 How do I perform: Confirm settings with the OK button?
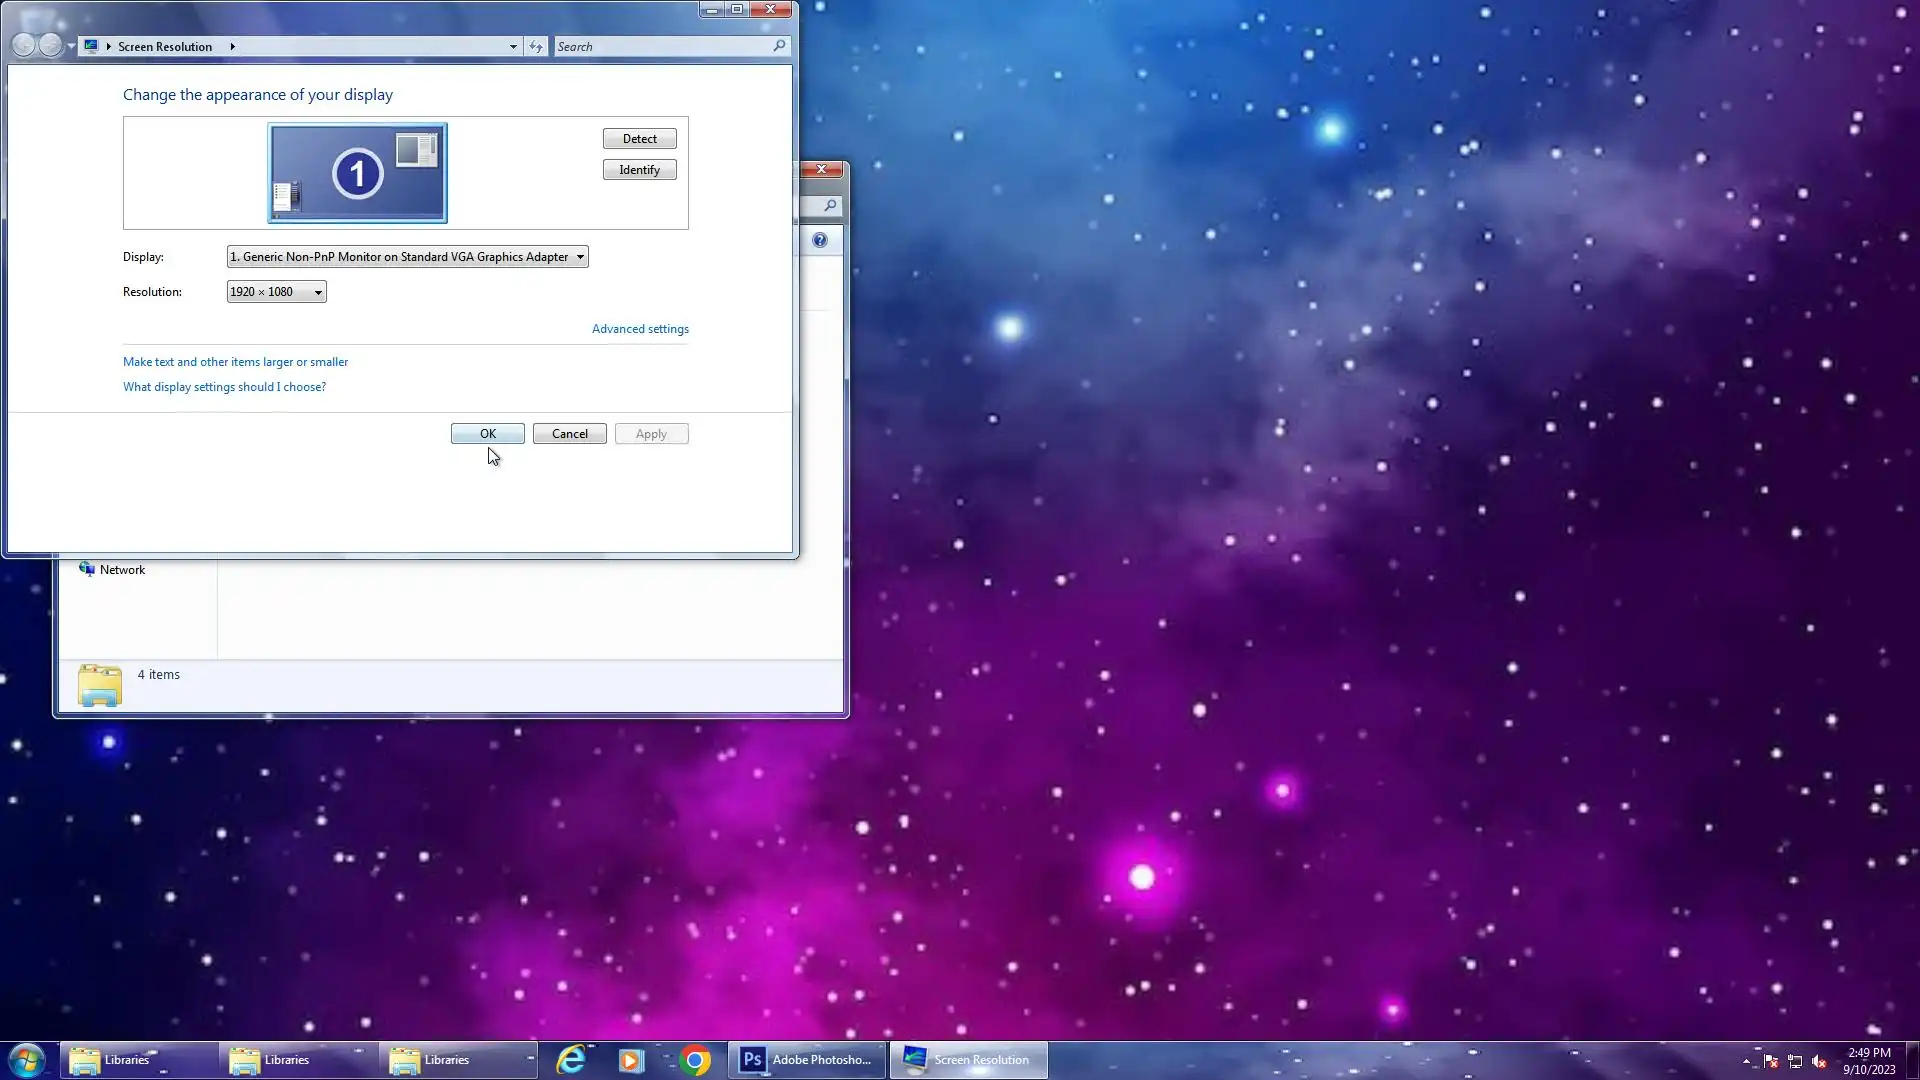(x=487, y=434)
